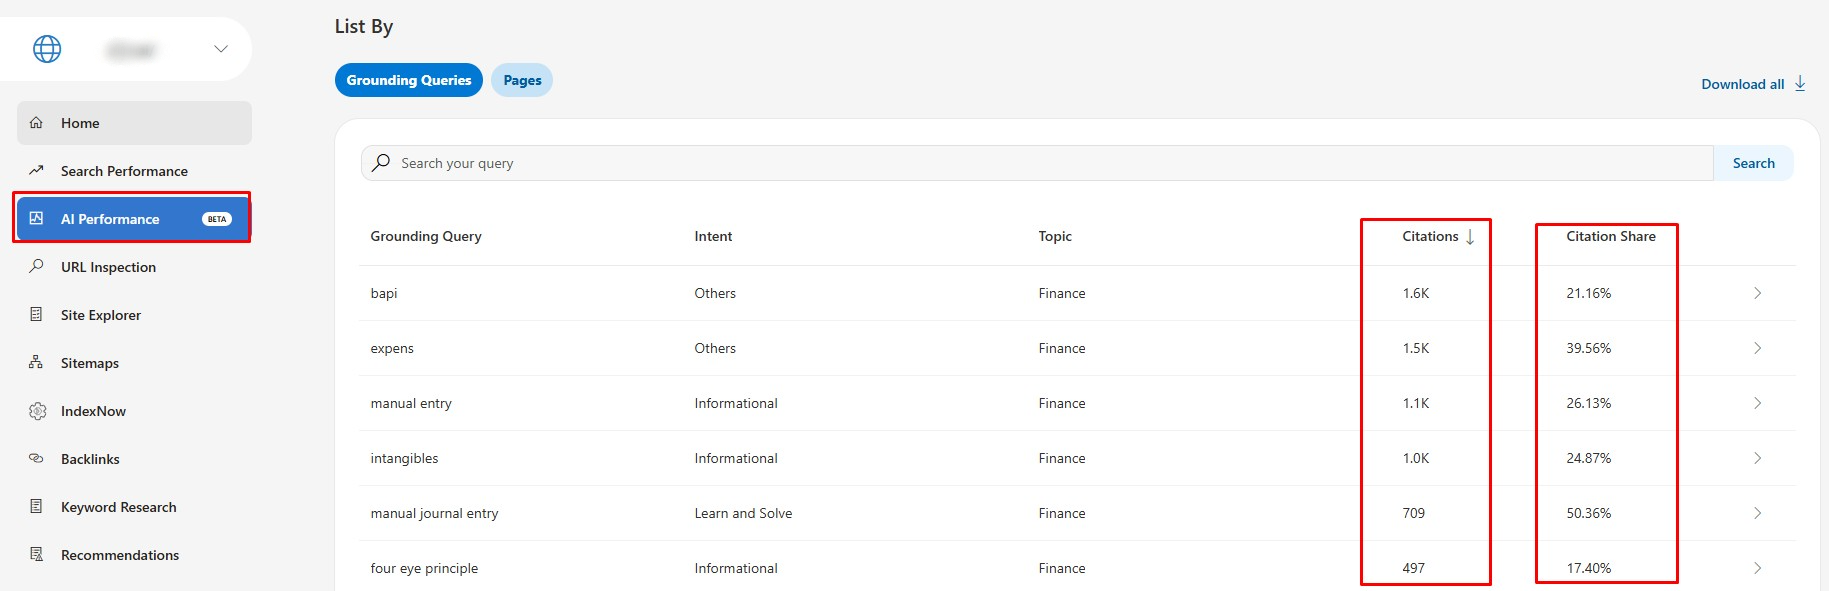Click the Search Performance trend icon
This screenshot has height=591, width=1829.
[36, 171]
